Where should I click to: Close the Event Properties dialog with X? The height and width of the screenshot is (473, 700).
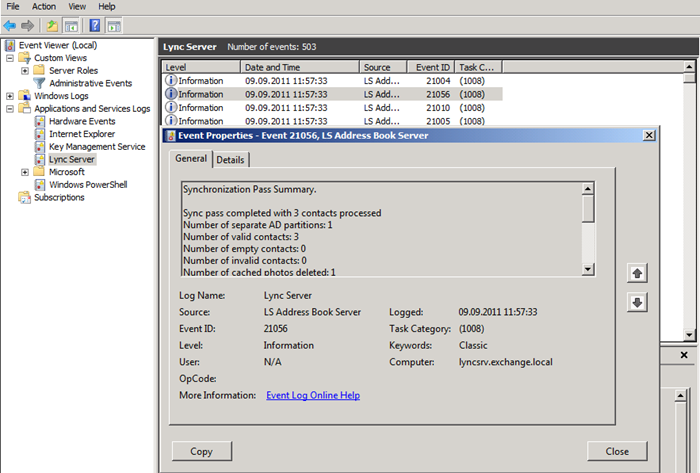[x=649, y=135]
